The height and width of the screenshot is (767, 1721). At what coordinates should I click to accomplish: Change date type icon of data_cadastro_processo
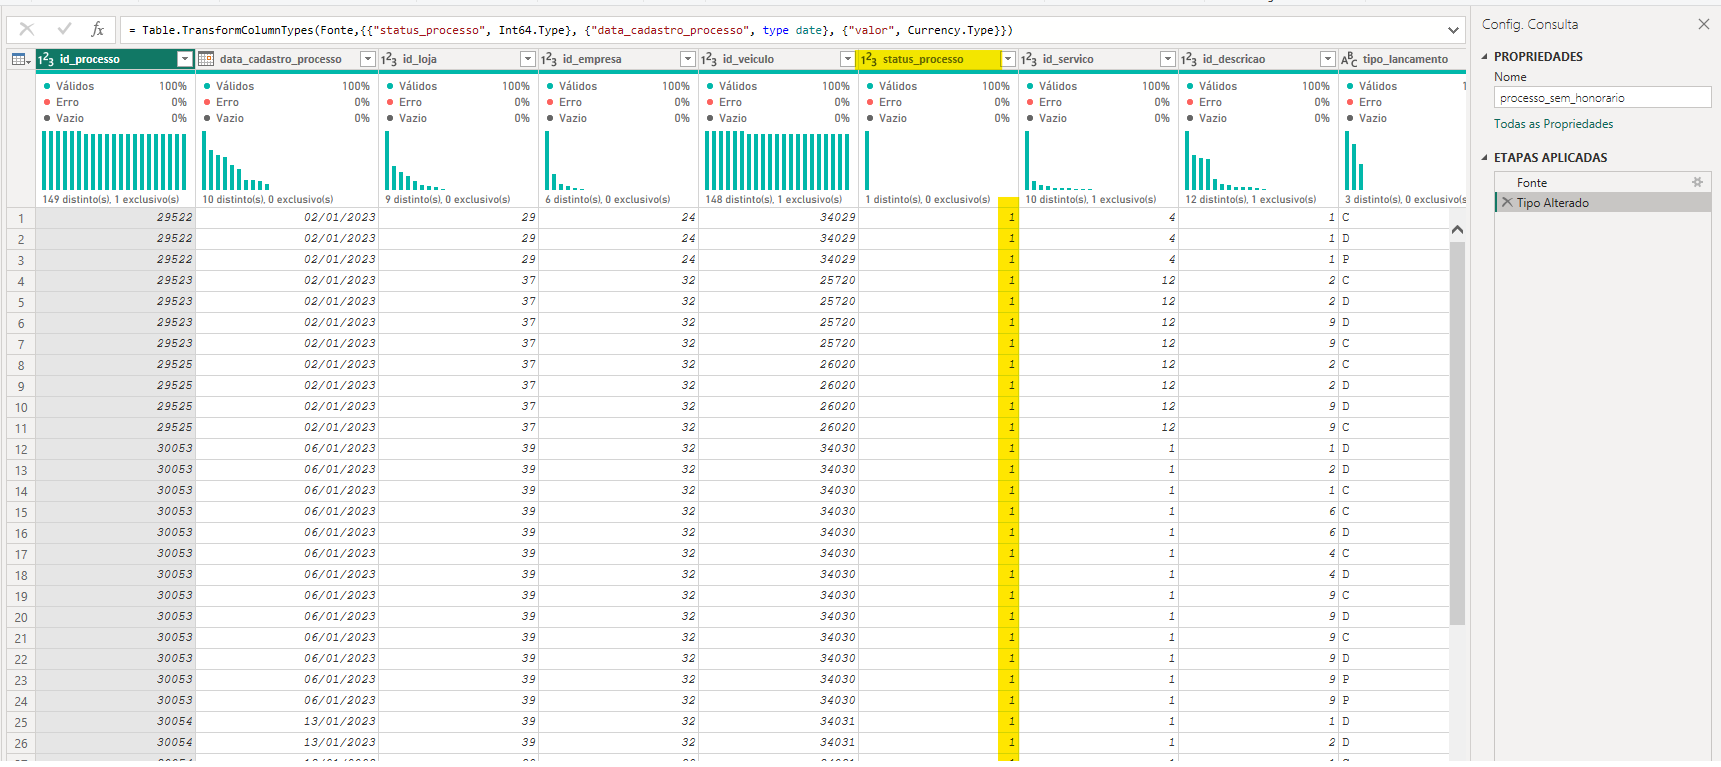point(206,59)
